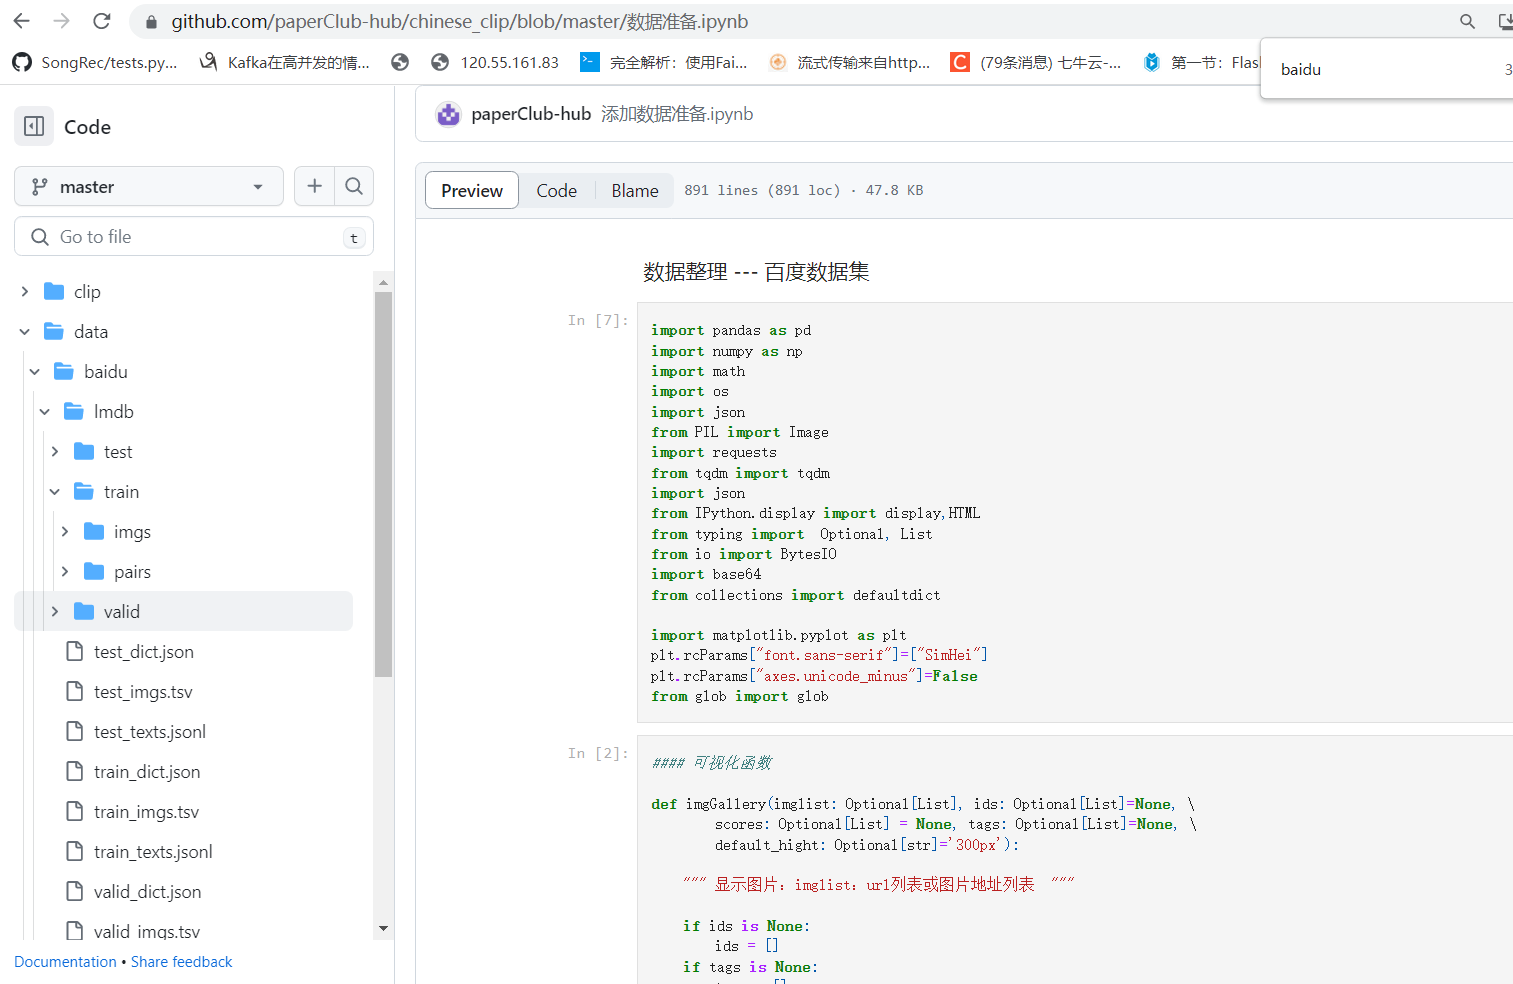
Task: Open the clip folder icon
Action: (x=54, y=291)
